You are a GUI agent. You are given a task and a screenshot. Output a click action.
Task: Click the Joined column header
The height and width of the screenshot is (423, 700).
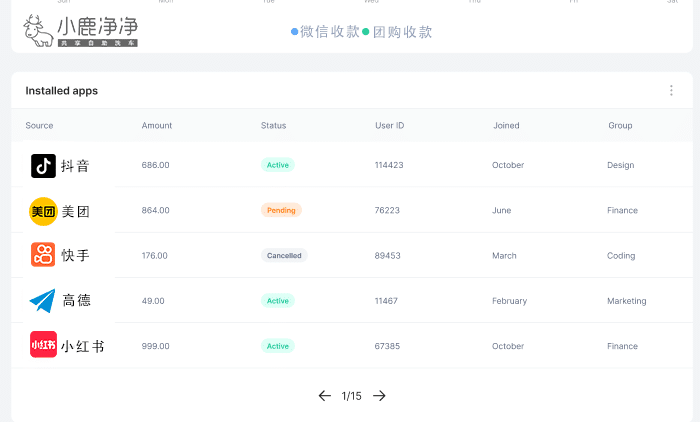(506, 126)
